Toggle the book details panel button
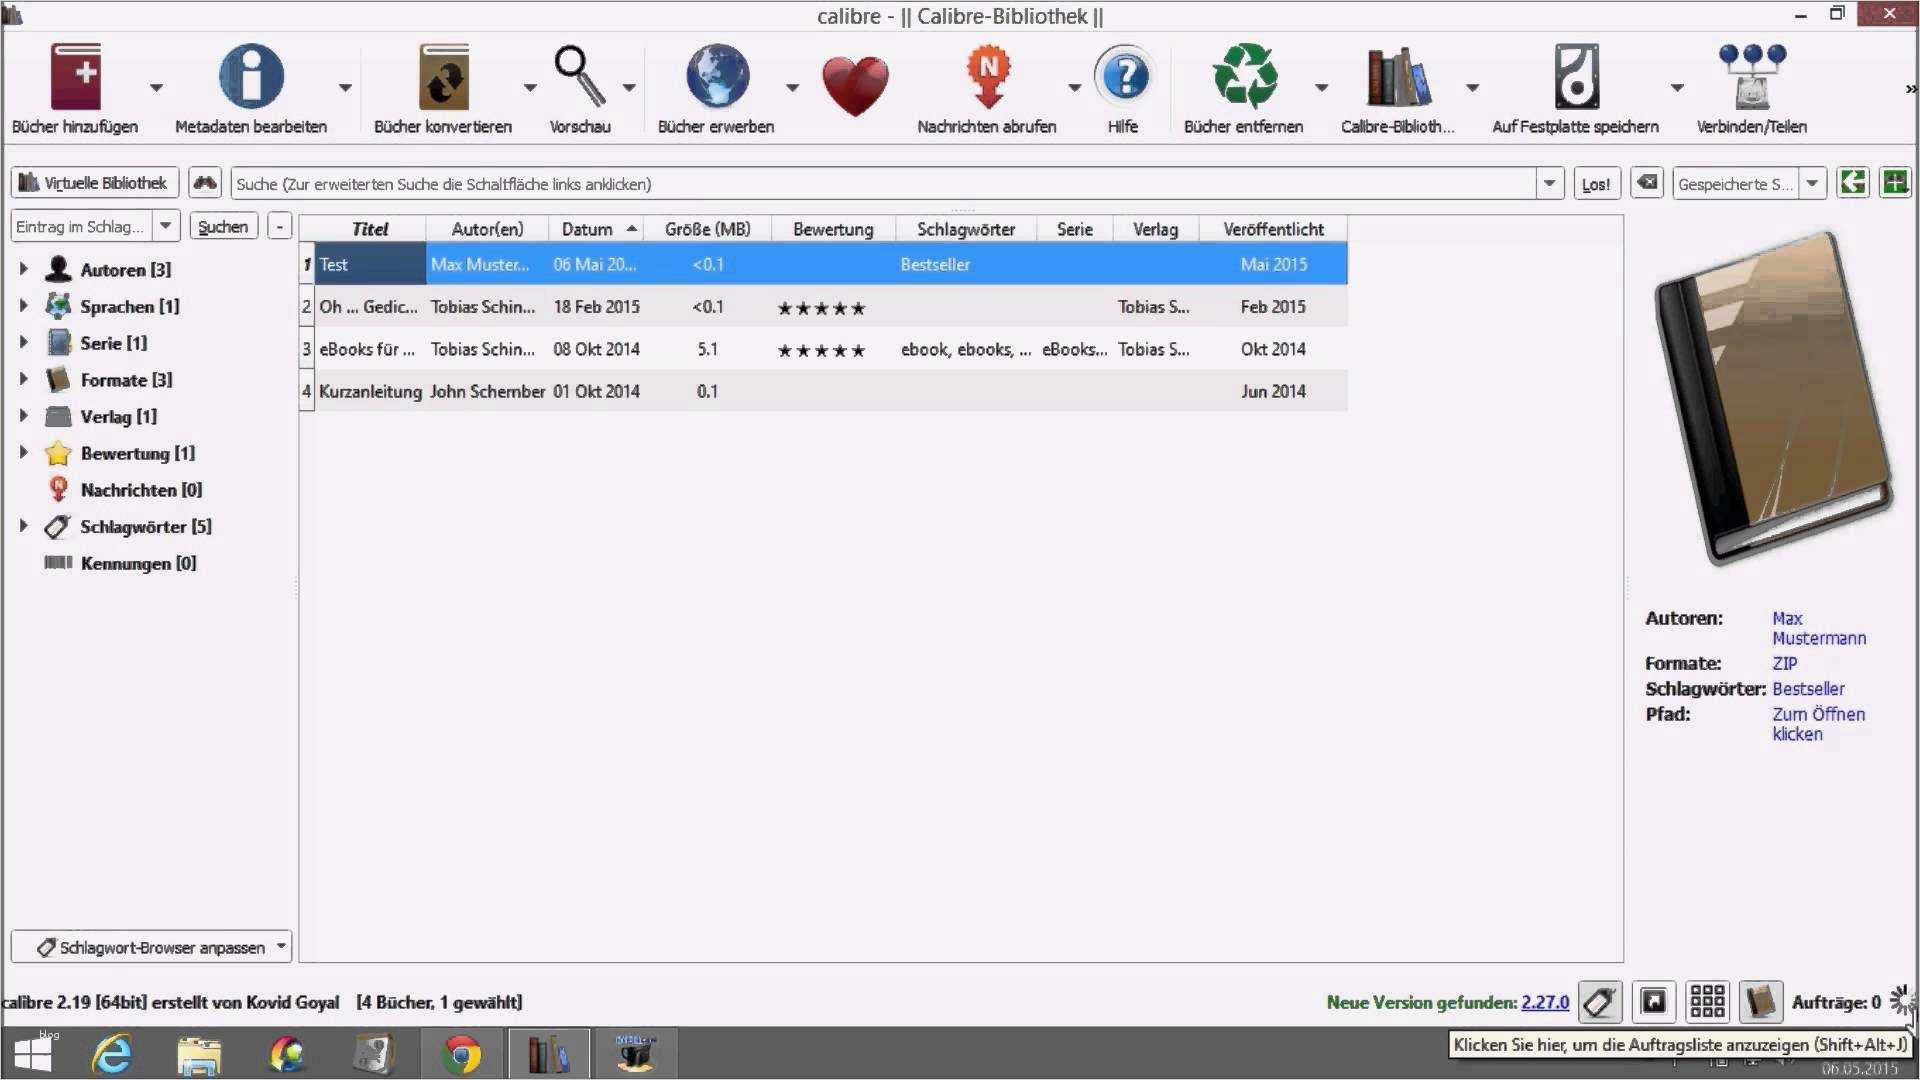This screenshot has width=1920, height=1080. point(1760,1002)
